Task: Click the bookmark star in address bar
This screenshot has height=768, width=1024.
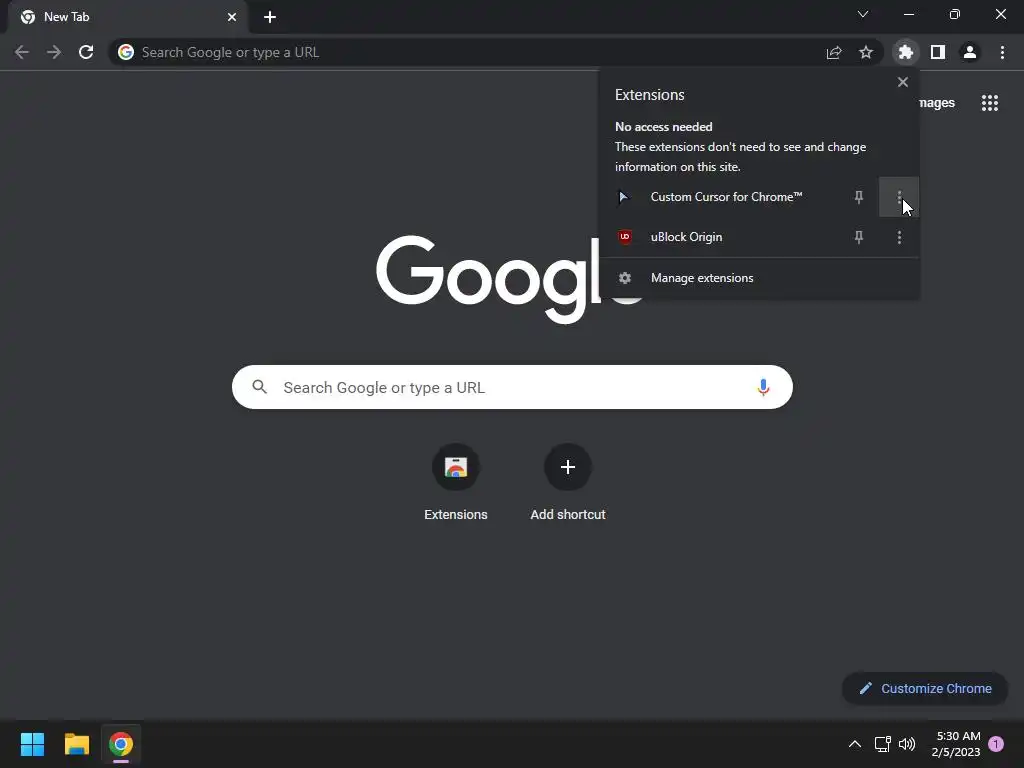Action: click(866, 52)
